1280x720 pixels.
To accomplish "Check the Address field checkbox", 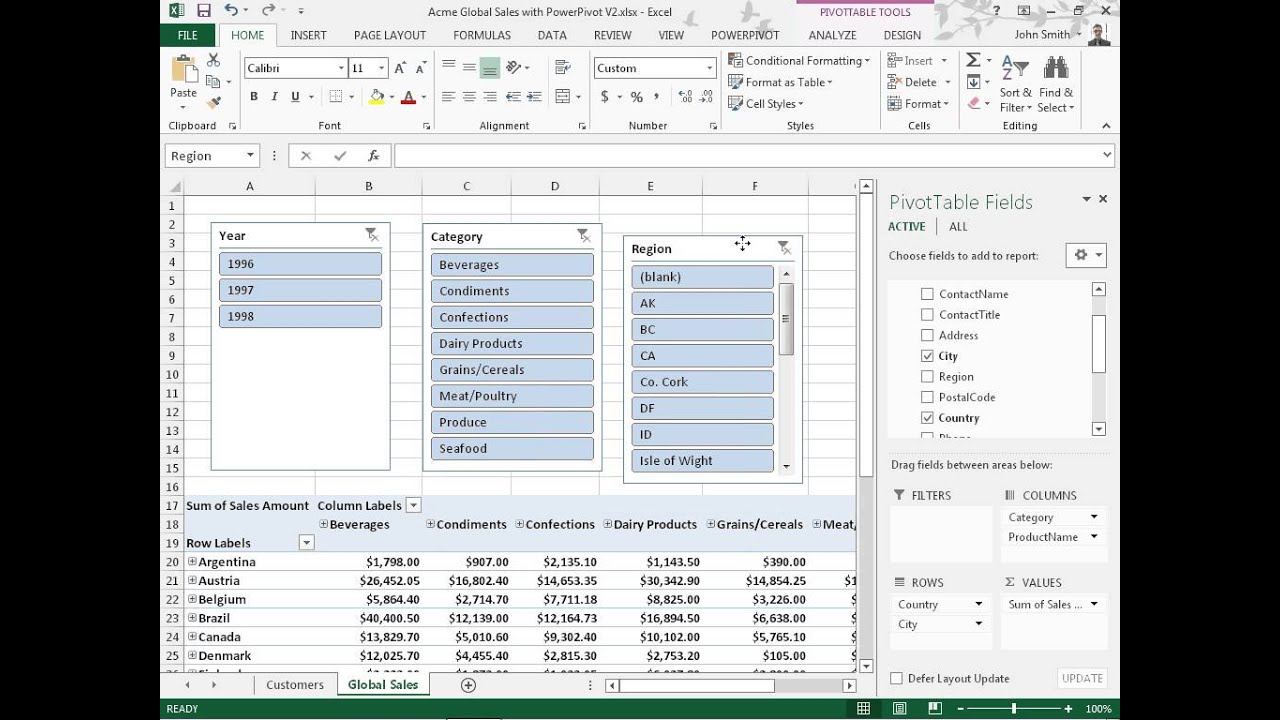I will (x=927, y=335).
